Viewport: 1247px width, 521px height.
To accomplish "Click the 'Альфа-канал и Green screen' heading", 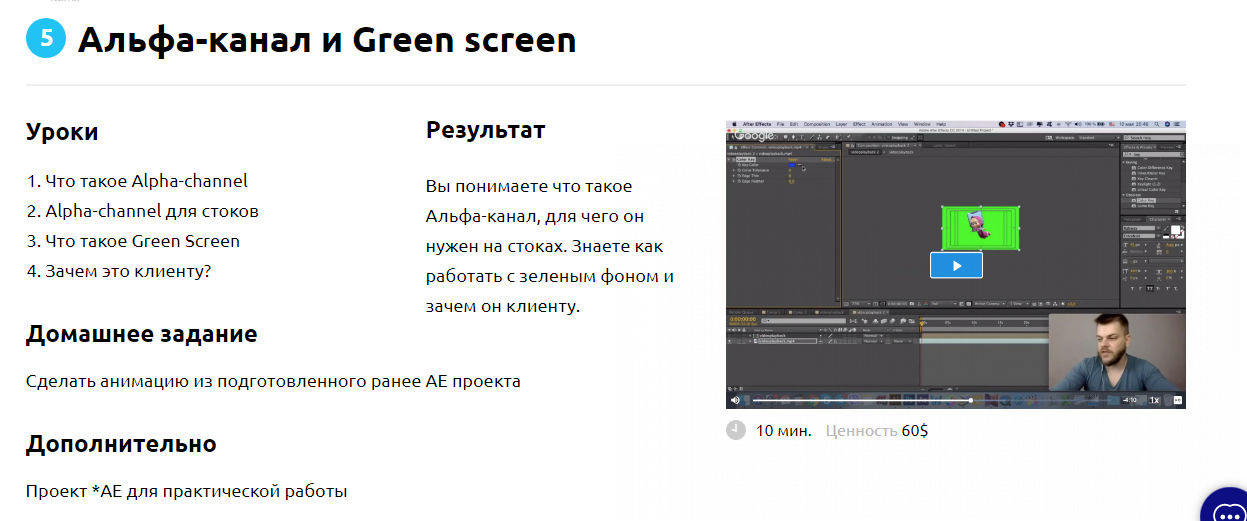I will [x=327, y=40].
